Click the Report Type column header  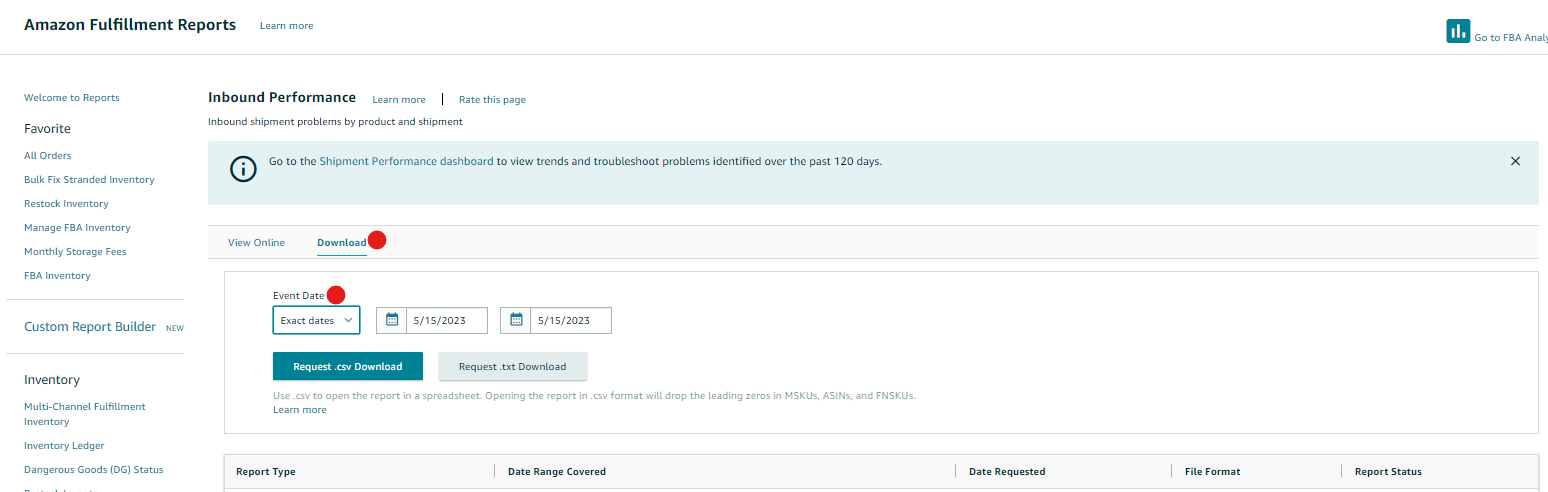[x=266, y=472]
